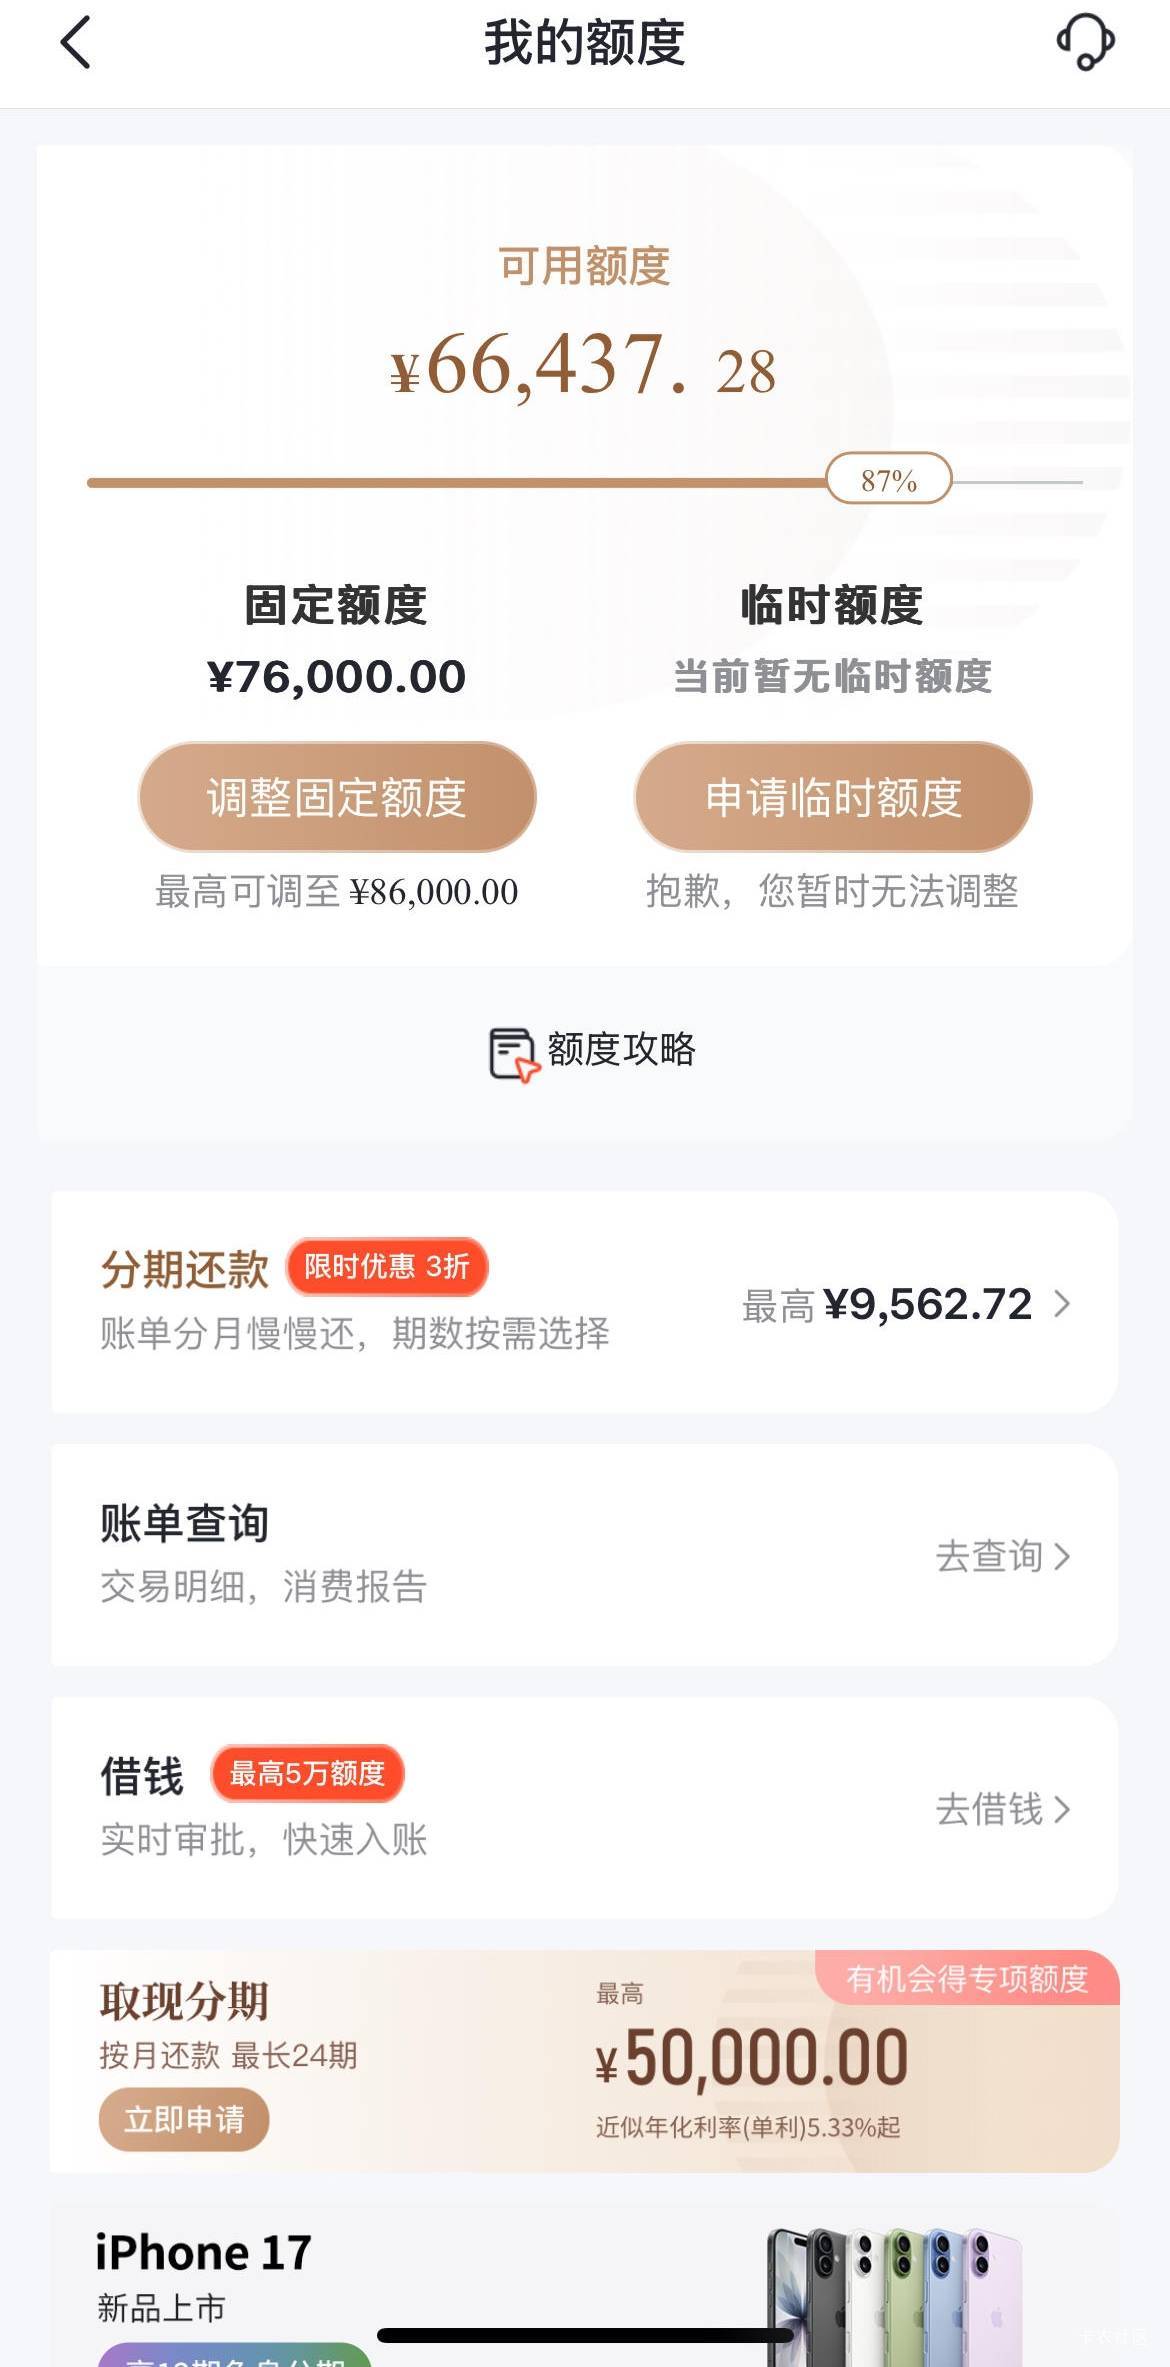The width and height of the screenshot is (1170, 2367).
Task: Tap the 有机会得专项额度 tag
Action: 967,1978
